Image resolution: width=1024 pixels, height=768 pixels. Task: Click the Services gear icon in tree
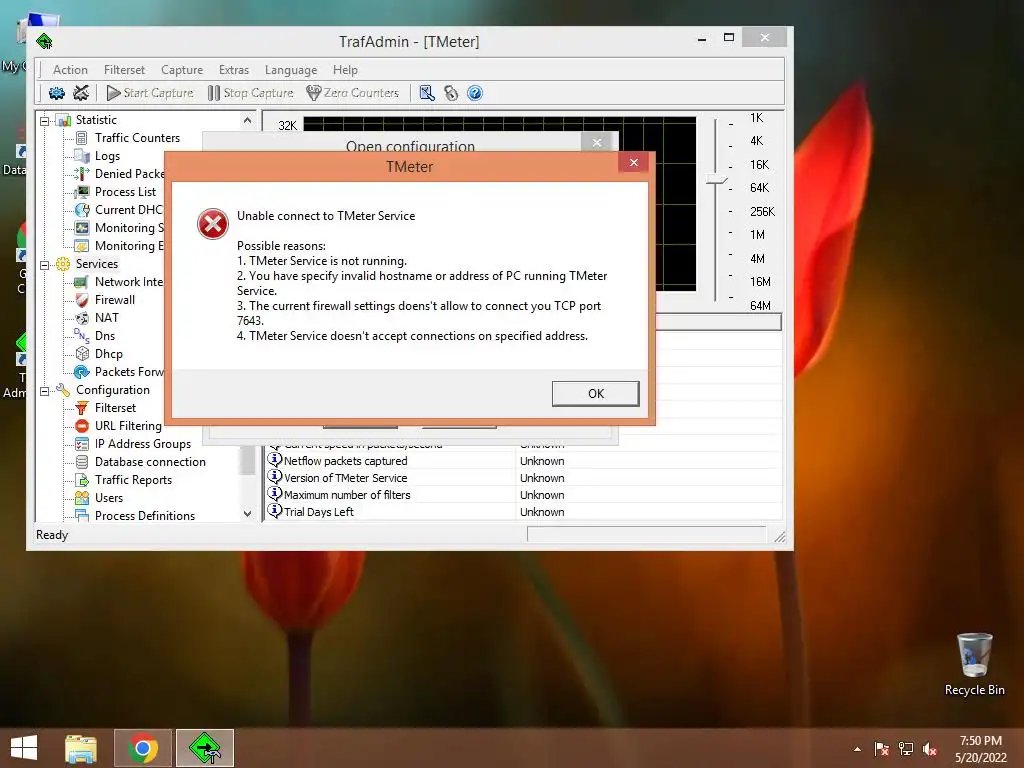point(63,264)
